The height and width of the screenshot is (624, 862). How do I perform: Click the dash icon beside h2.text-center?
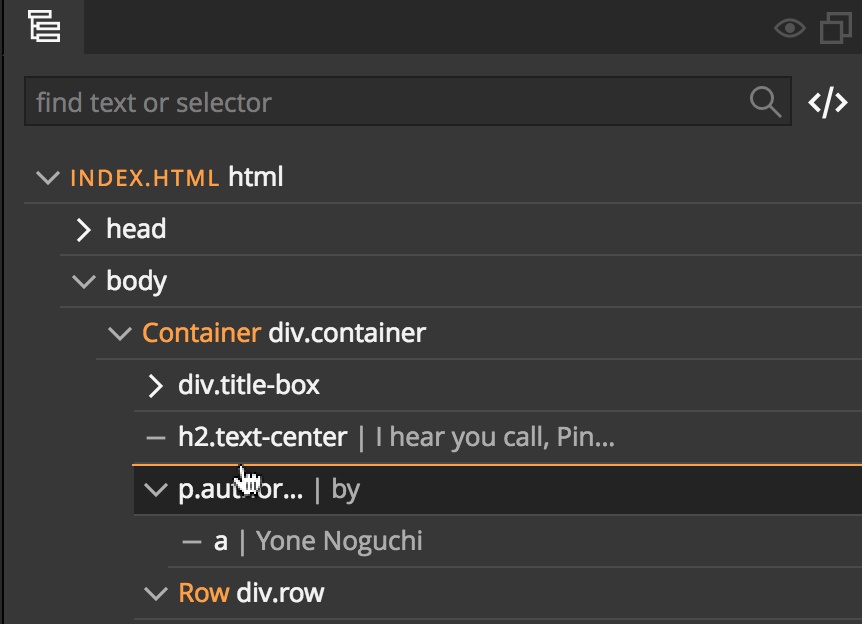[x=156, y=438]
